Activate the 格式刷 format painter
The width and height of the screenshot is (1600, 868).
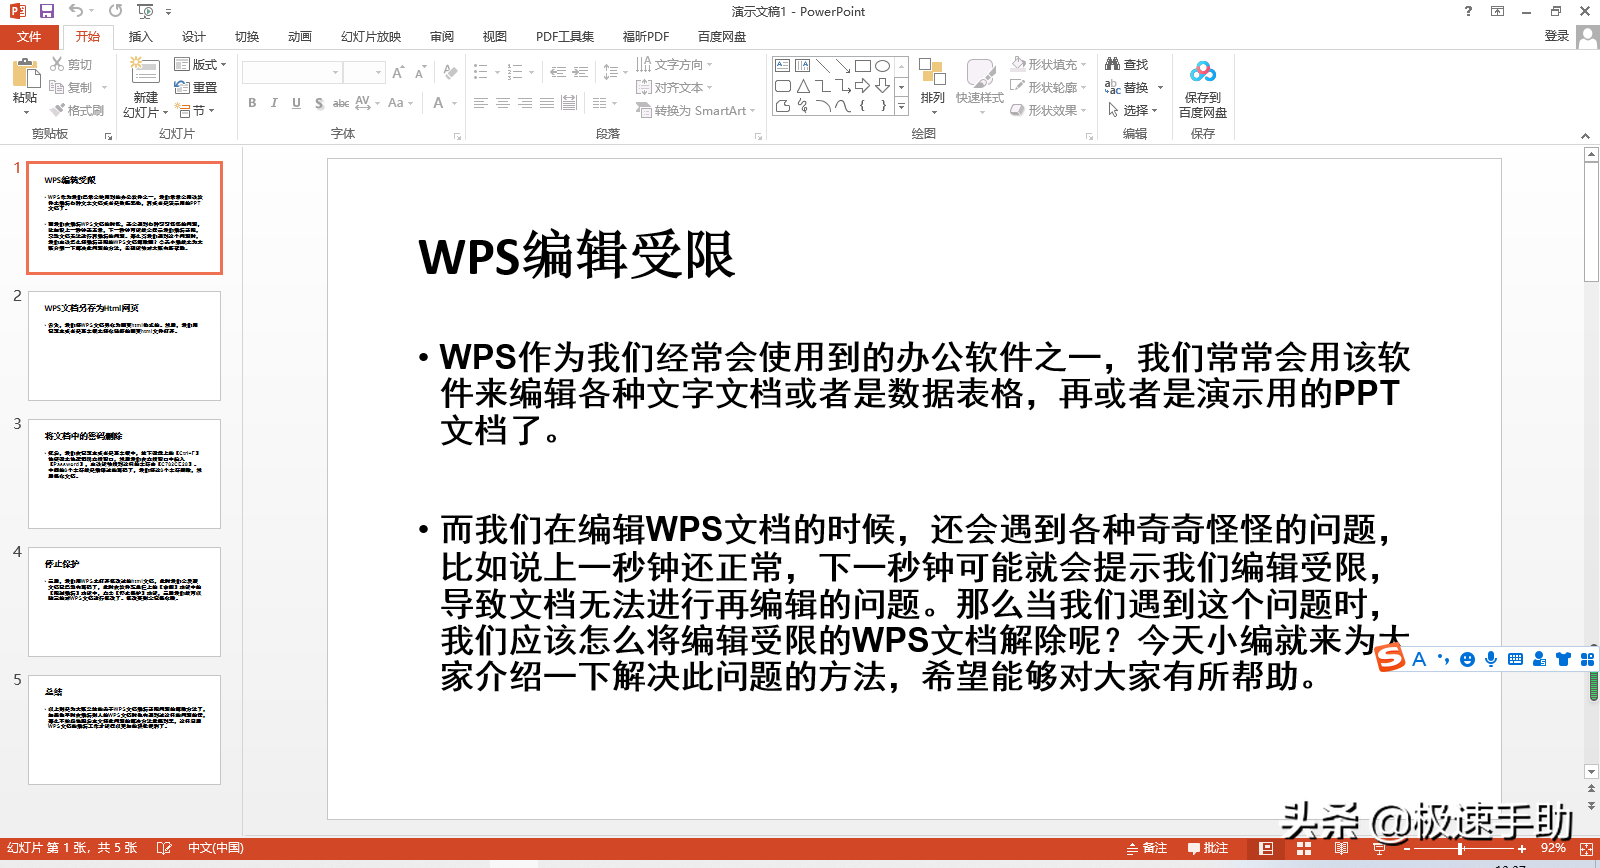click(78, 110)
